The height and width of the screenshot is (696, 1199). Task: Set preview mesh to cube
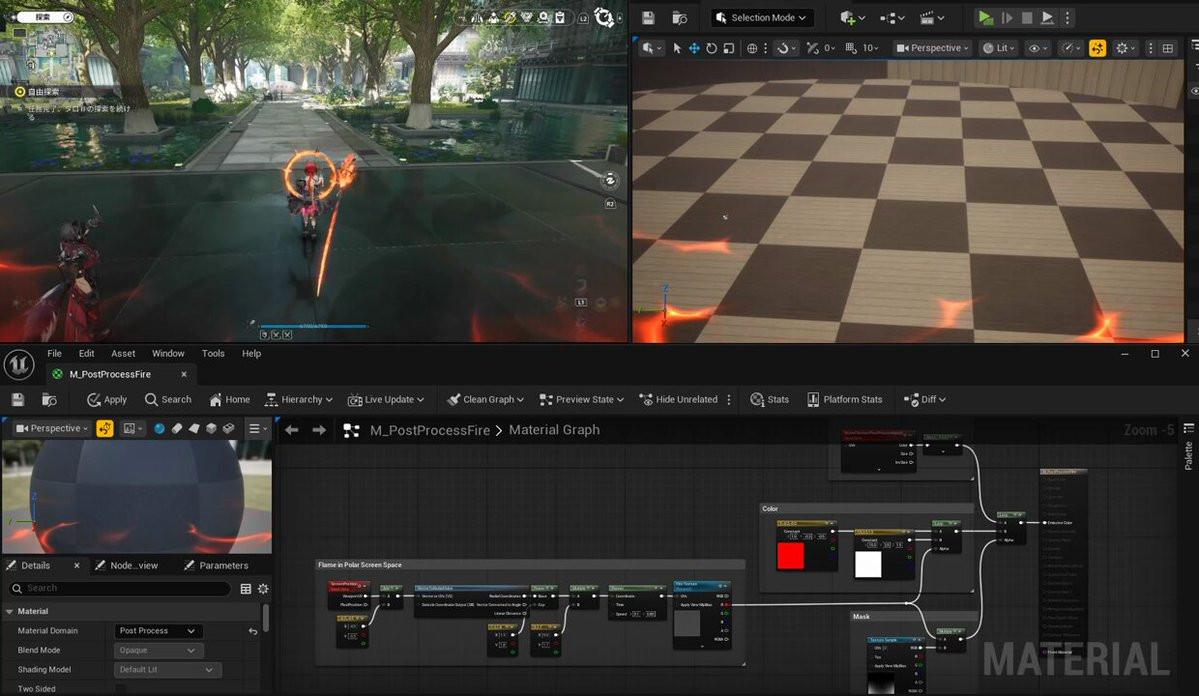pos(211,428)
